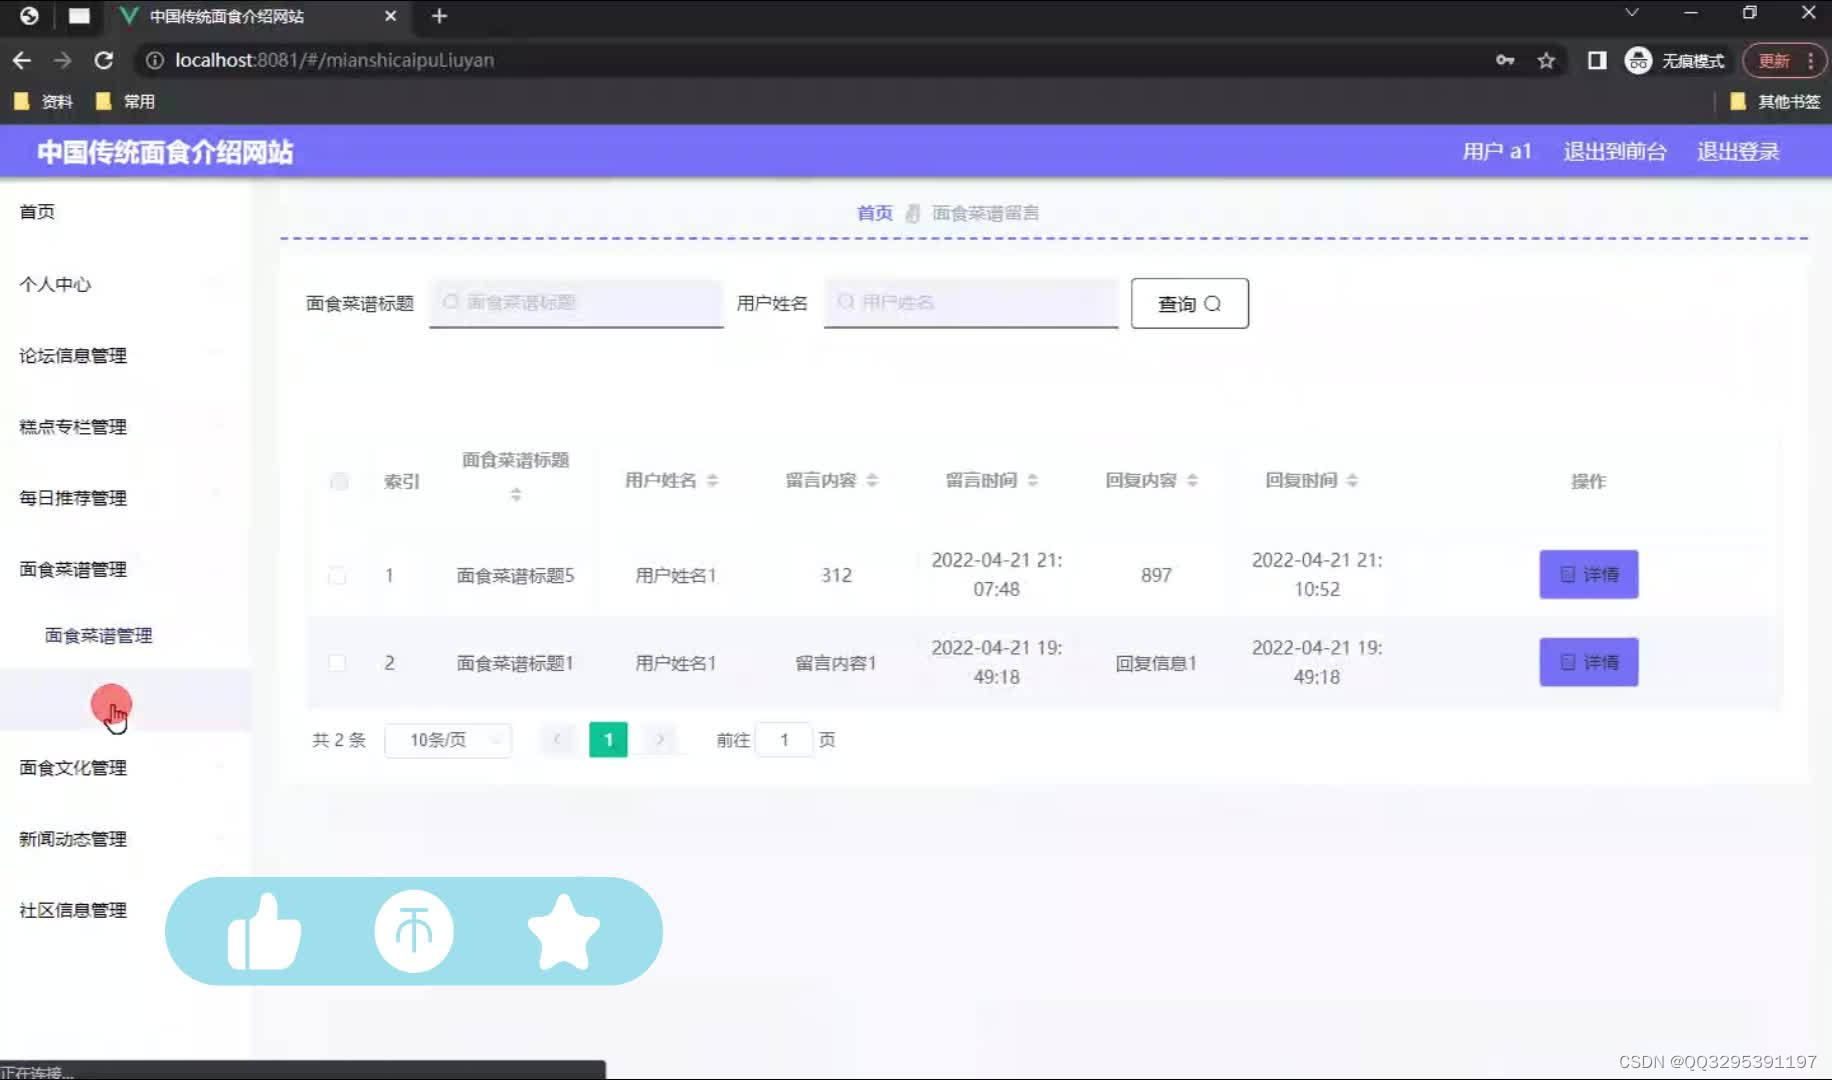Open the 常用 bookmarks folder

[x=125, y=101]
